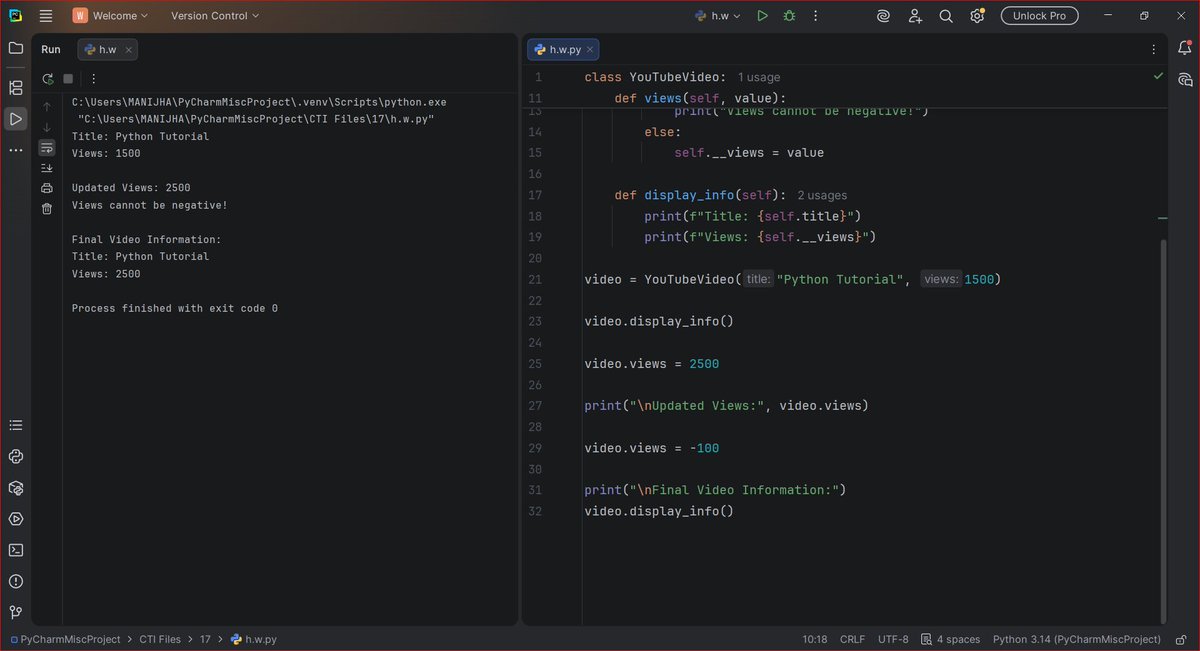The width and height of the screenshot is (1200, 651).
Task: Open the Project tool window folder icon
Action: tap(16, 48)
